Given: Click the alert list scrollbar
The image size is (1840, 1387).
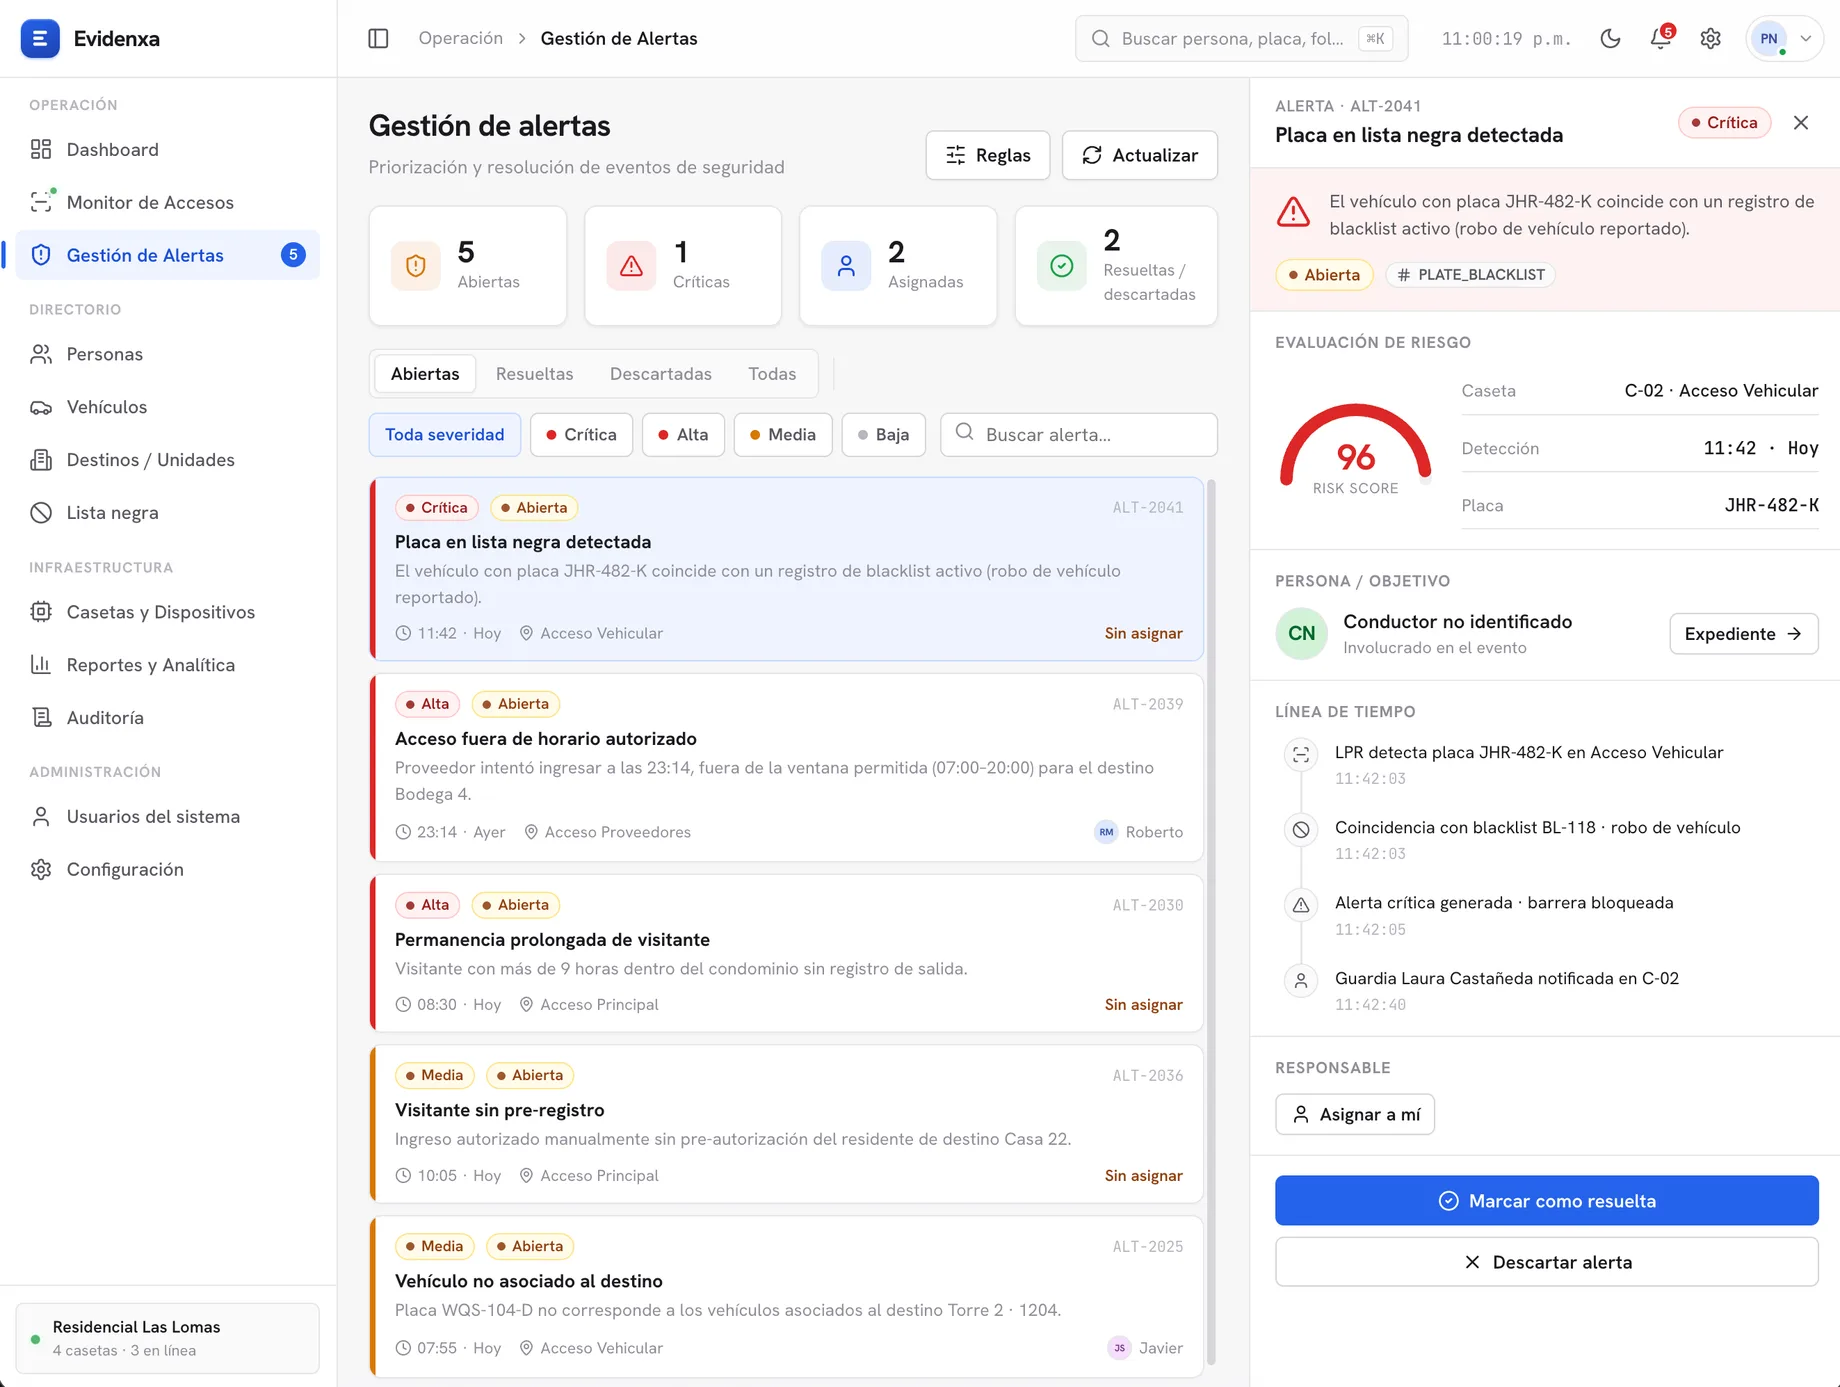Looking at the screenshot, I should [1212, 922].
